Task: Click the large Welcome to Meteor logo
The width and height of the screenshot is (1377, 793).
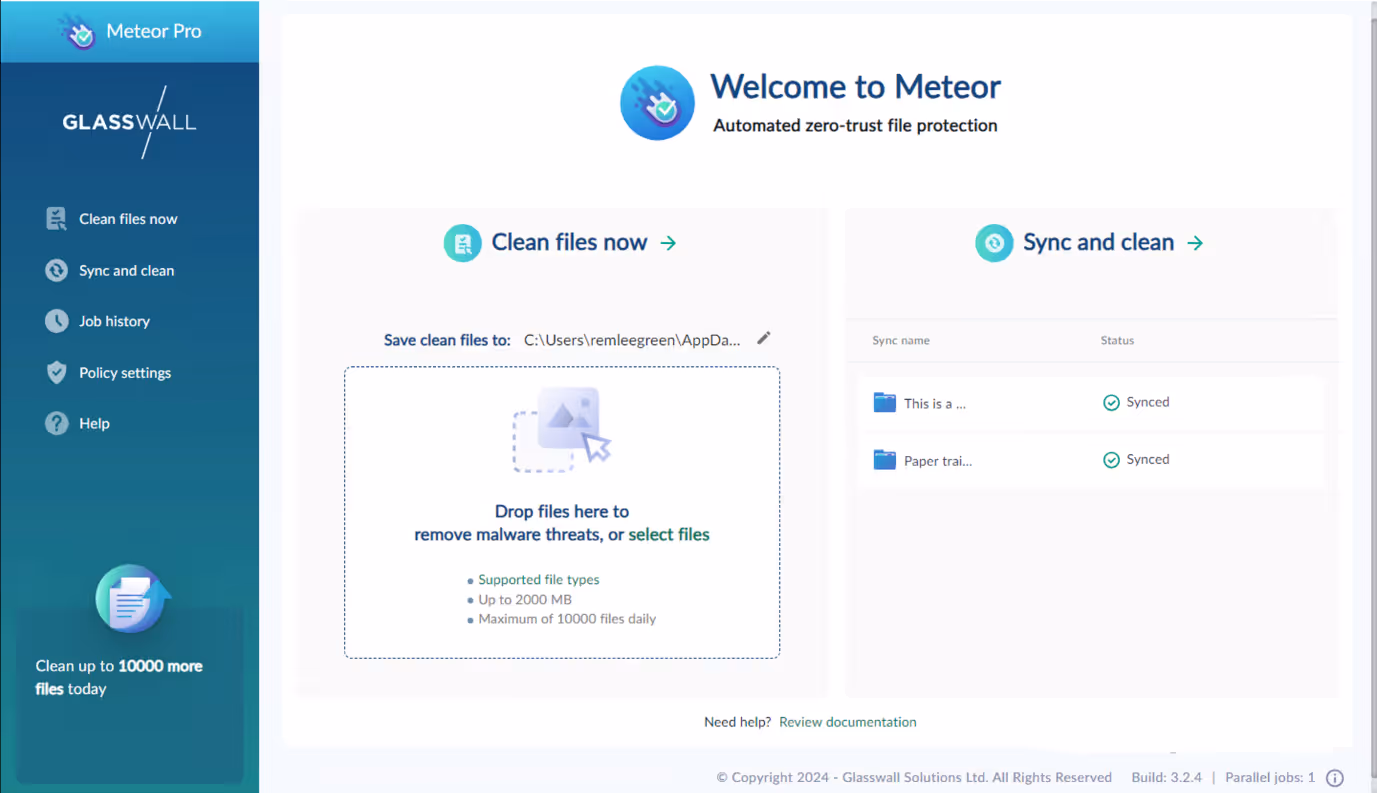Action: (x=657, y=103)
